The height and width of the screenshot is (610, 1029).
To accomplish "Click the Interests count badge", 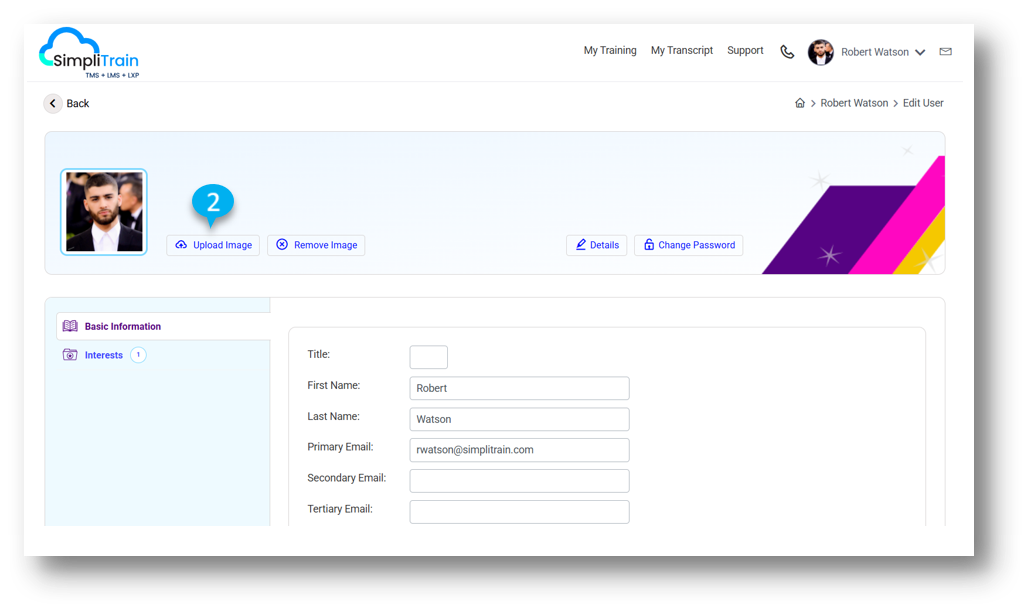I will [x=138, y=355].
